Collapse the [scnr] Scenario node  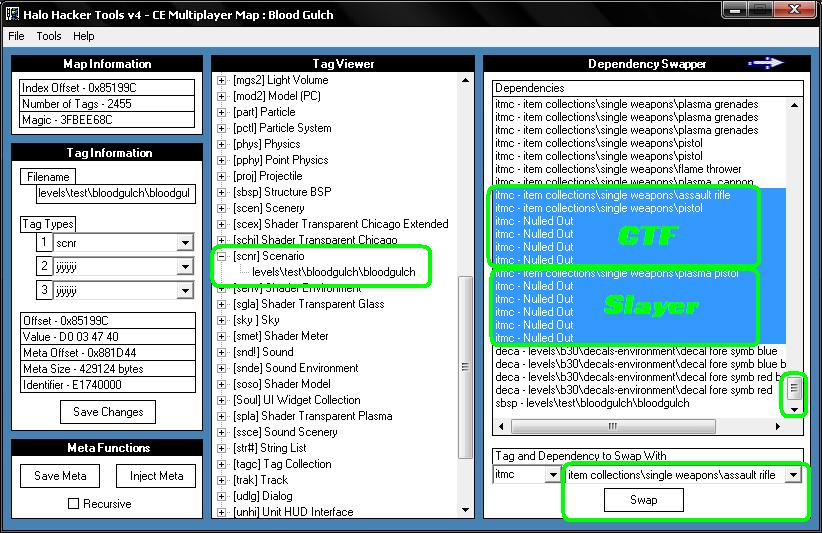[222, 256]
